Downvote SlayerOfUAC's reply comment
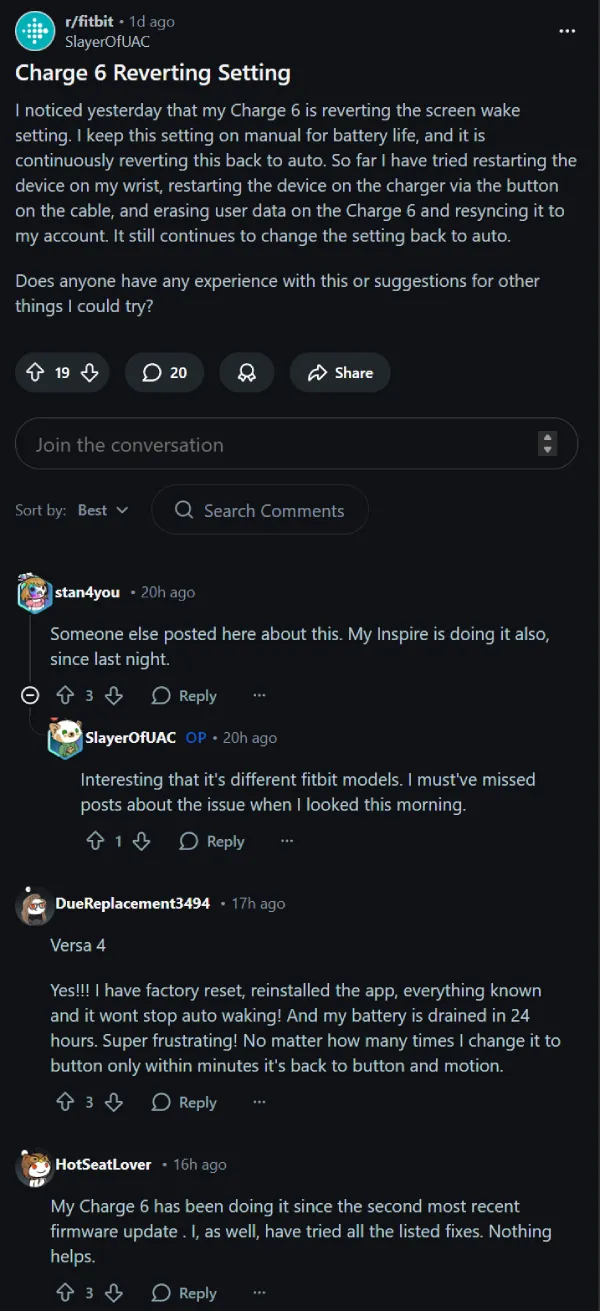The image size is (600, 1311). pyautogui.click(x=141, y=842)
